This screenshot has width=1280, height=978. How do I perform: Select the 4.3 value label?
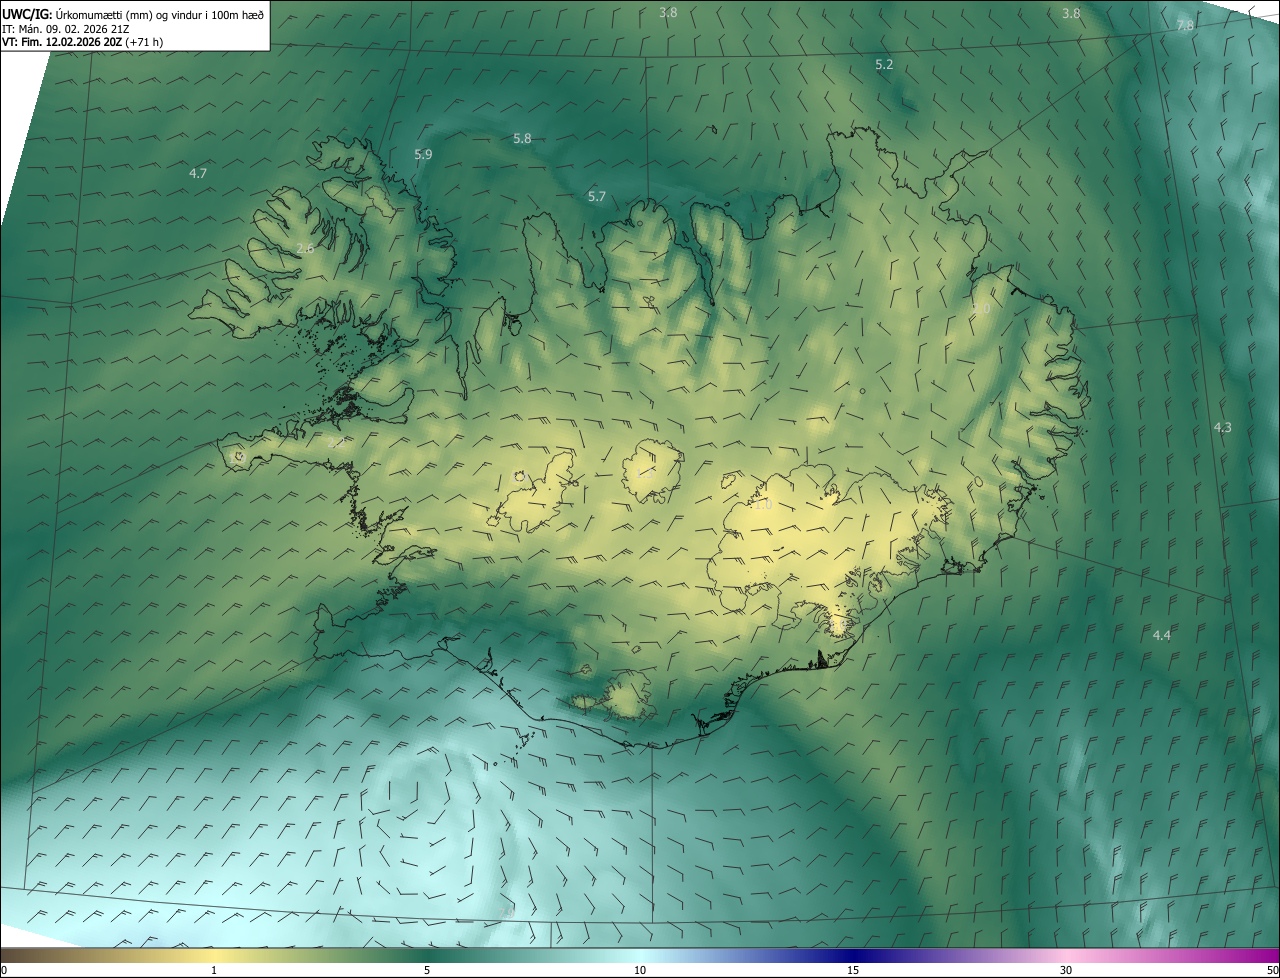coord(1222,427)
